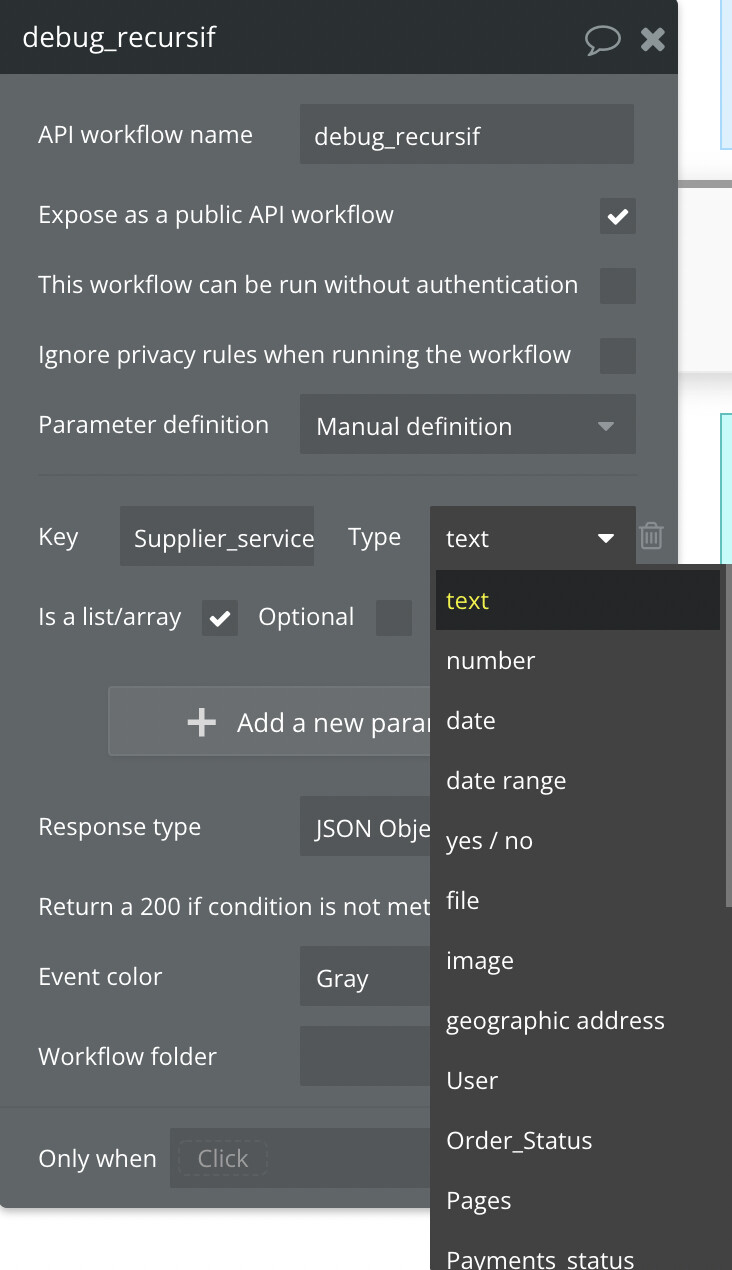
Task: Open the comment bubble icon
Action: pos(602,39)
